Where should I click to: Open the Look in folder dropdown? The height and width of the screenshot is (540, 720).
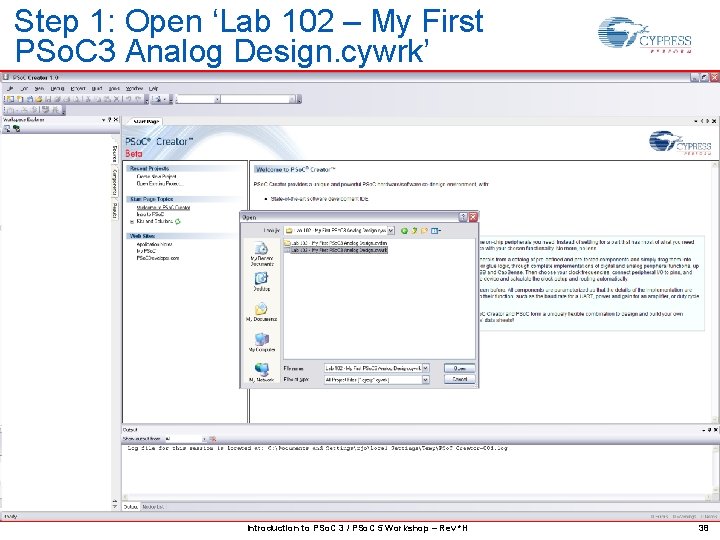pyautogui.click(x=391, y=230)
